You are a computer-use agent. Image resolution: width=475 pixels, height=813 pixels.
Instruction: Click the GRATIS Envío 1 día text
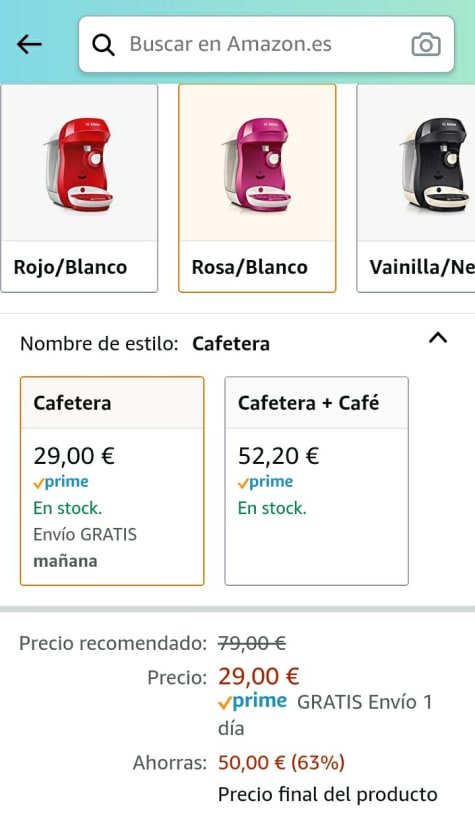pos(325,715)
